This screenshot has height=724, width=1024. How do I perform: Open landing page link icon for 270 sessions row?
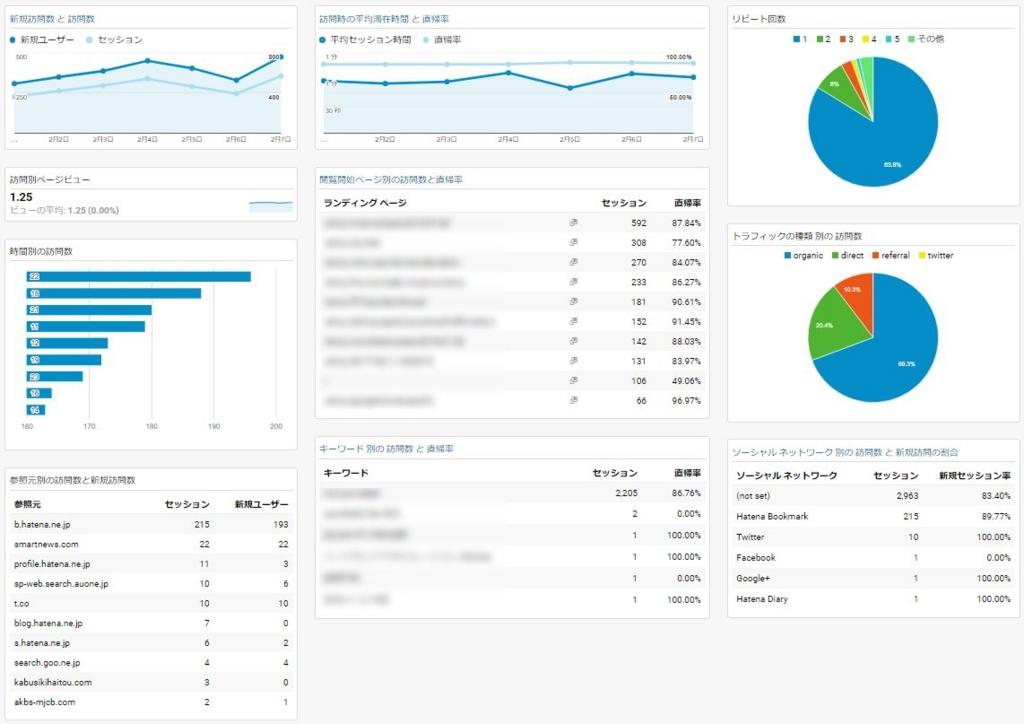pyautogui.click(x=573, y=262)
